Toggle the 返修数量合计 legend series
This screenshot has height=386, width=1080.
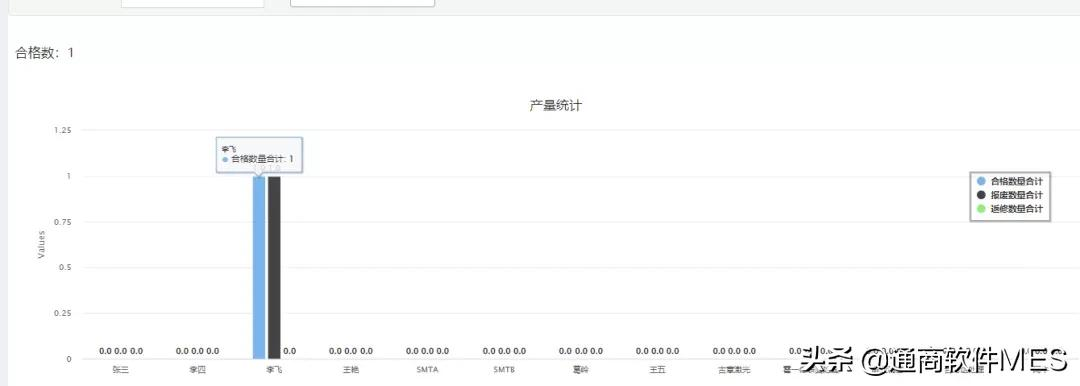click(x=1010, y=209)
